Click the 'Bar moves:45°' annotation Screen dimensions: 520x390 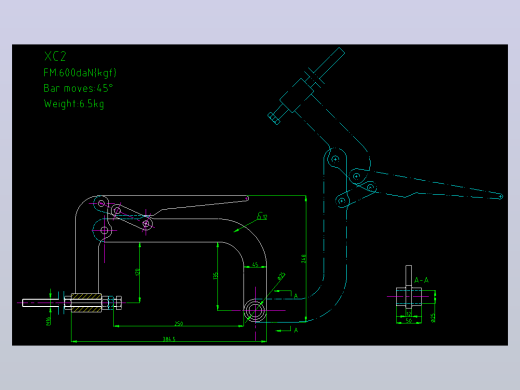78,88
